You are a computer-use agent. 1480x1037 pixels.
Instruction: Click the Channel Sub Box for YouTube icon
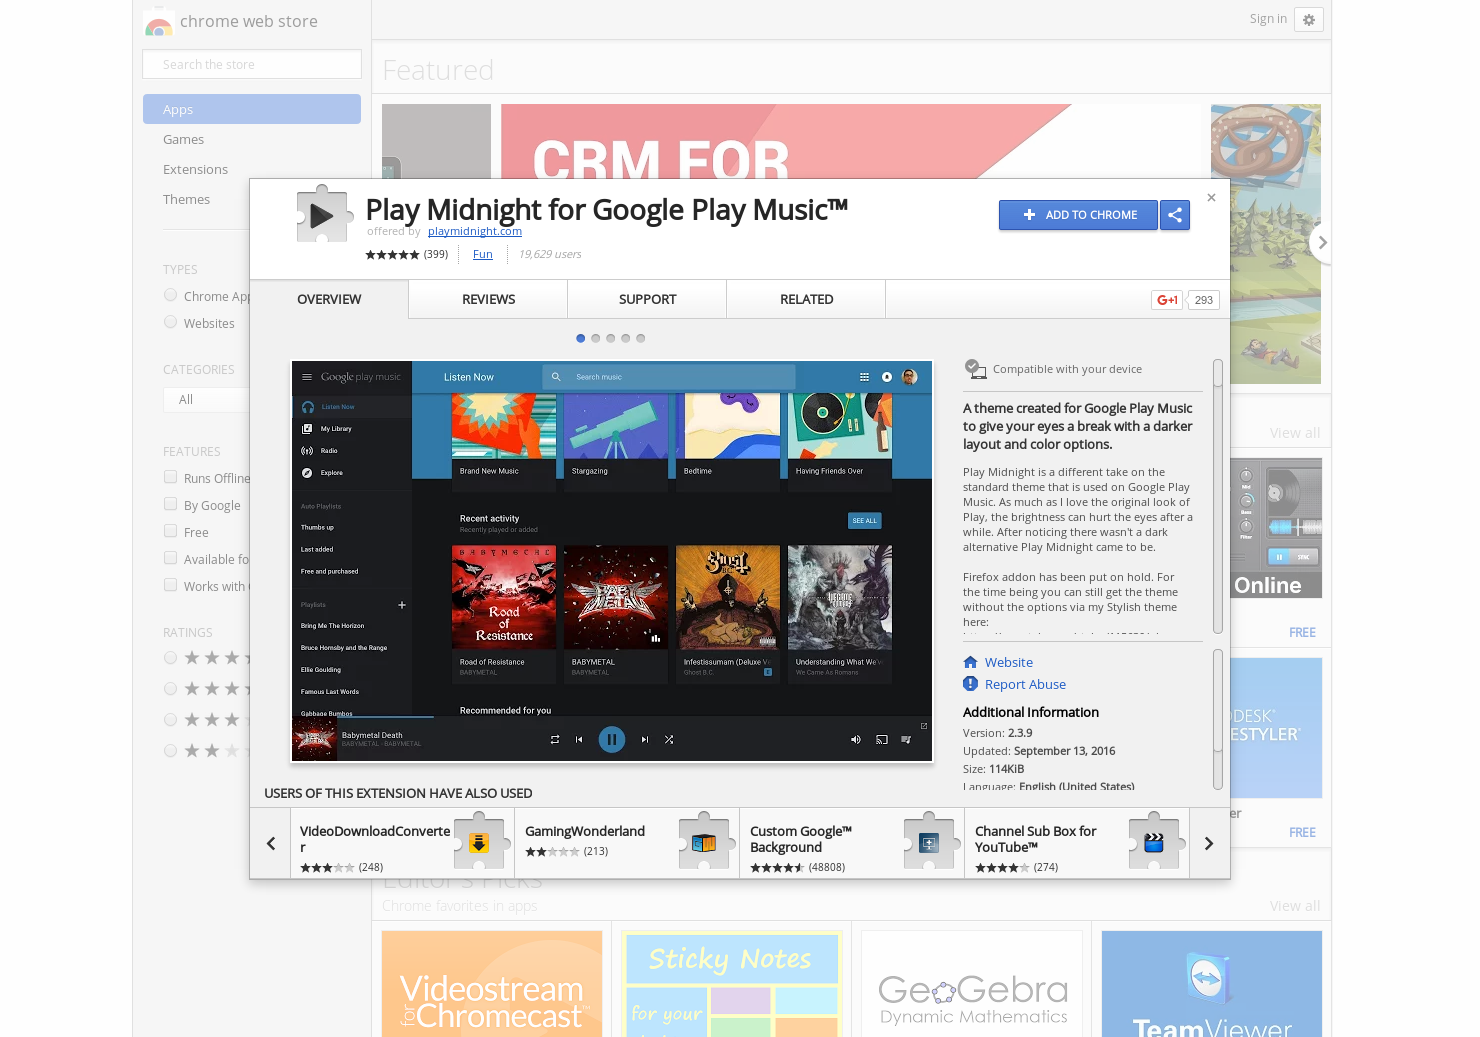(1155, 842)
